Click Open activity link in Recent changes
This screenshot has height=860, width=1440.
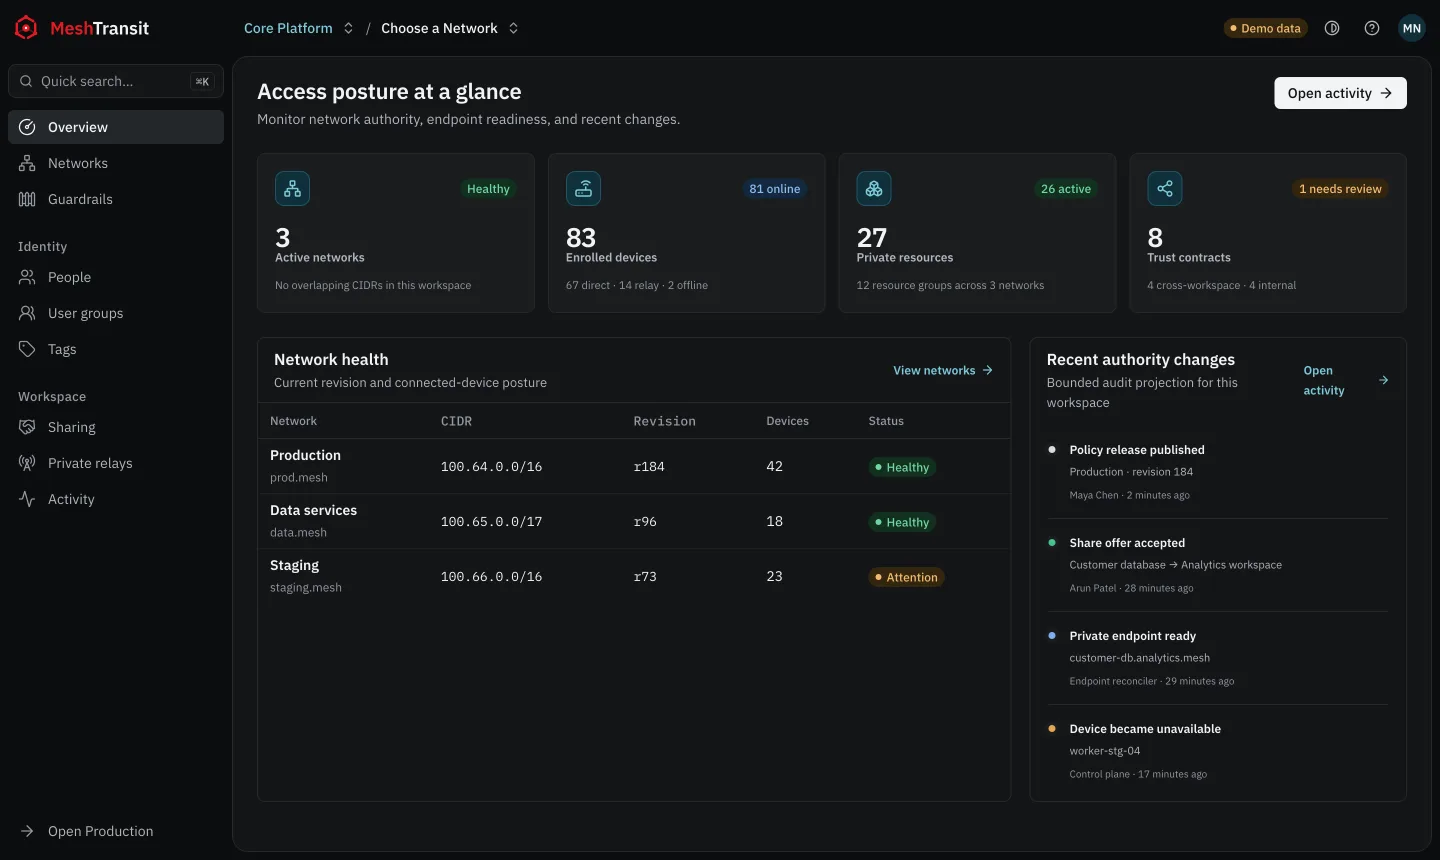(x=1346, y=380)
